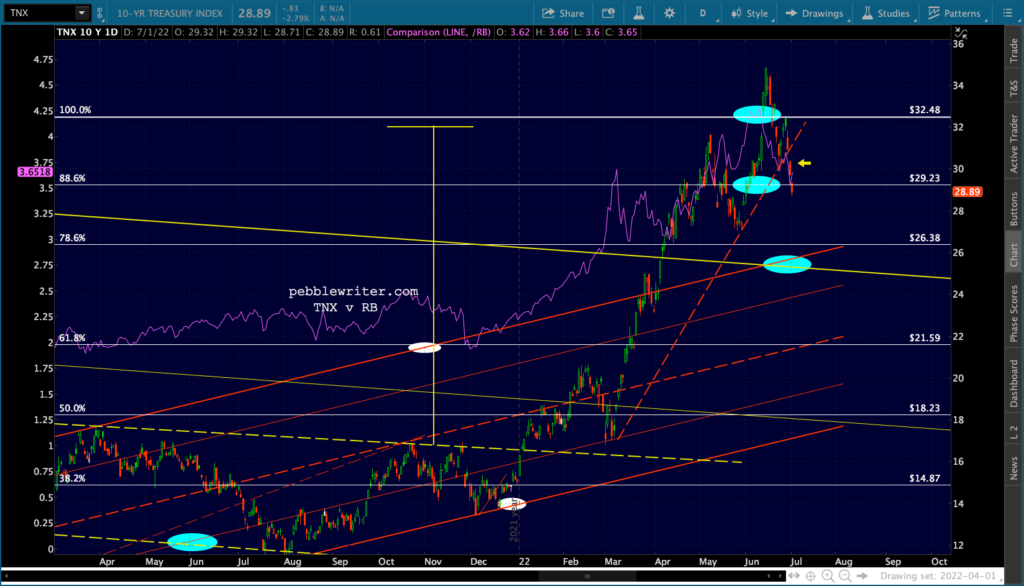The height and width of the screenshot is (586, 1024).
Task: Open the D timeframe dropdown
Action: point(704,13)
